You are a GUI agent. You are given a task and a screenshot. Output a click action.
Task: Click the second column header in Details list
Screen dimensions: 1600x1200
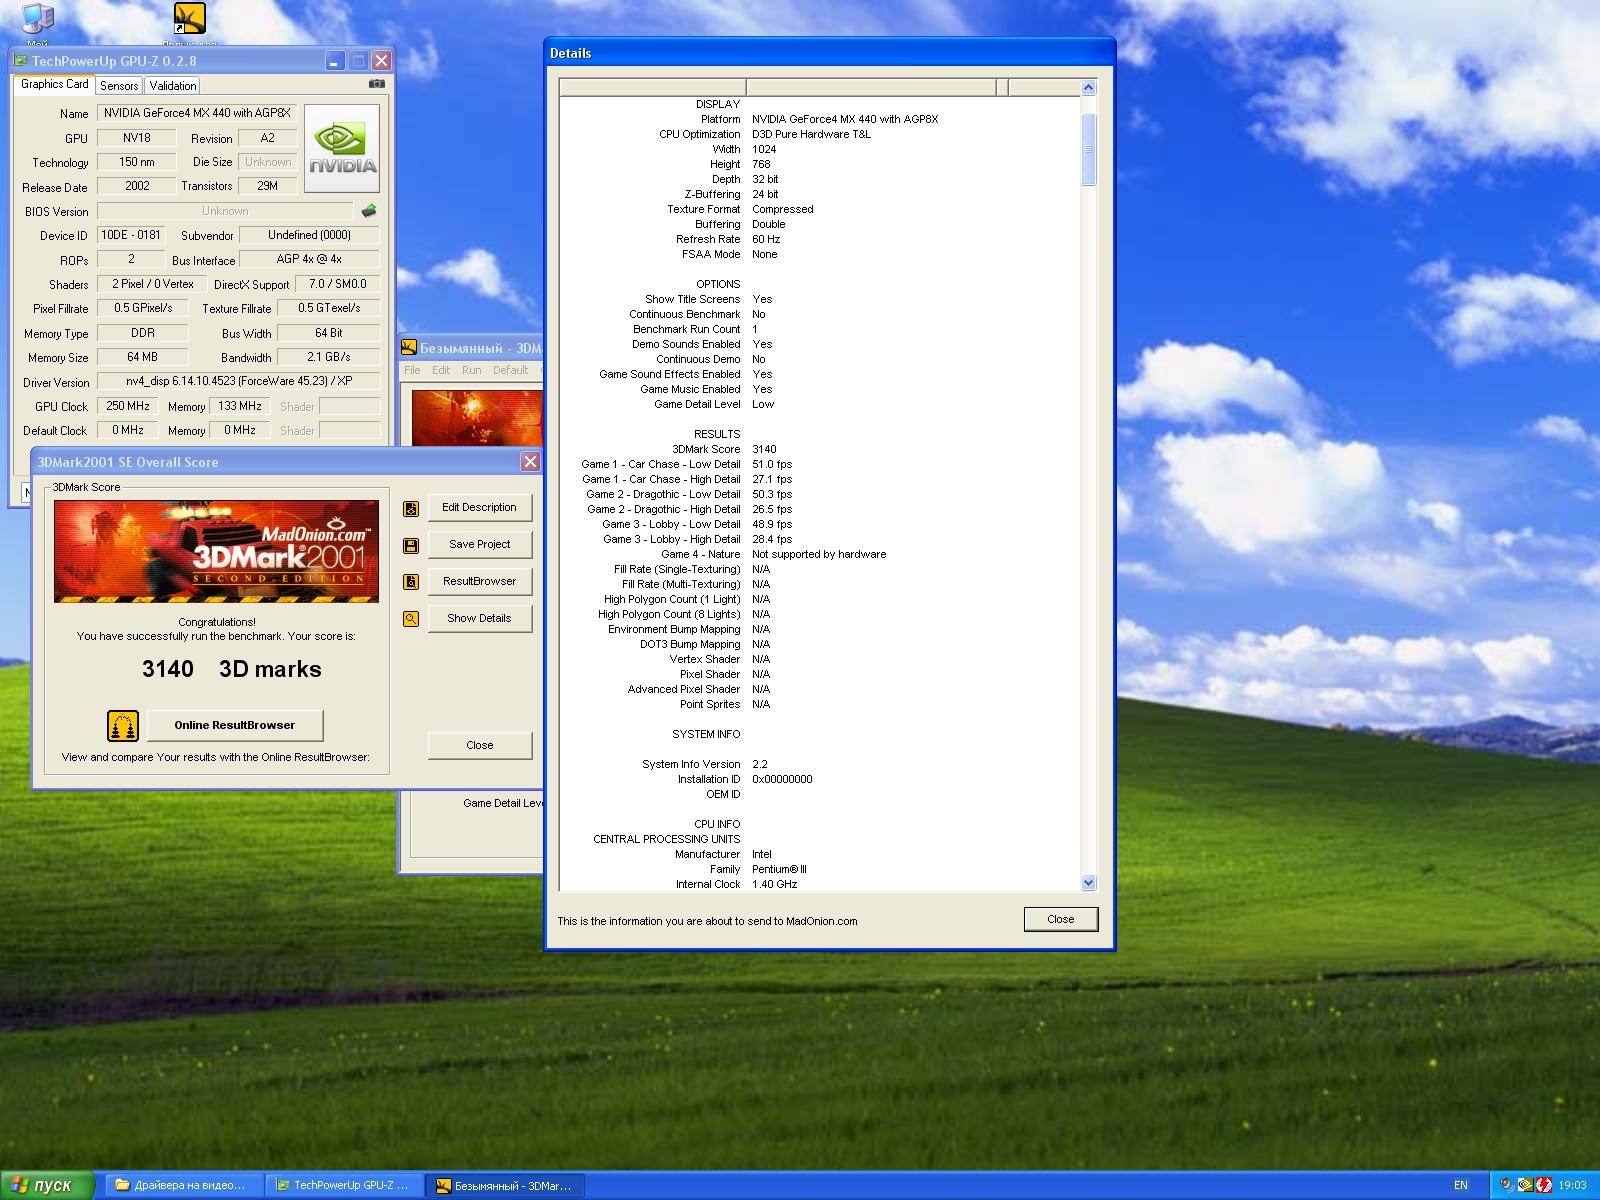871,88
